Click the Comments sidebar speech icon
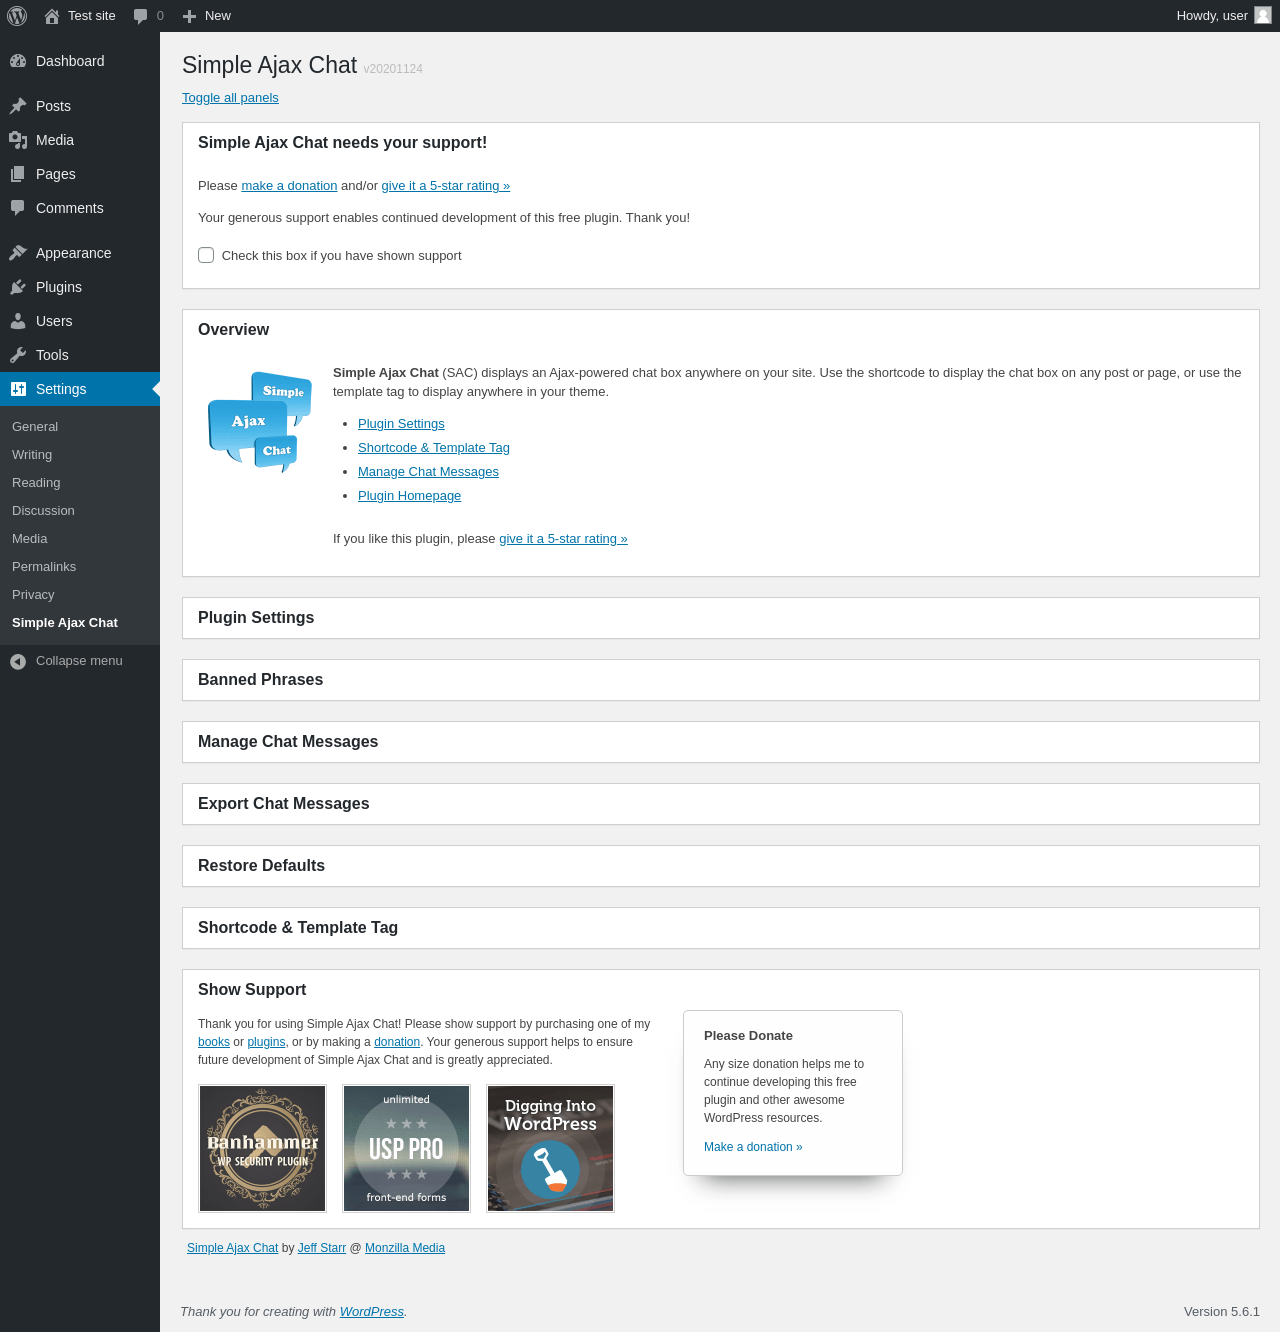 tap(18, 208)
